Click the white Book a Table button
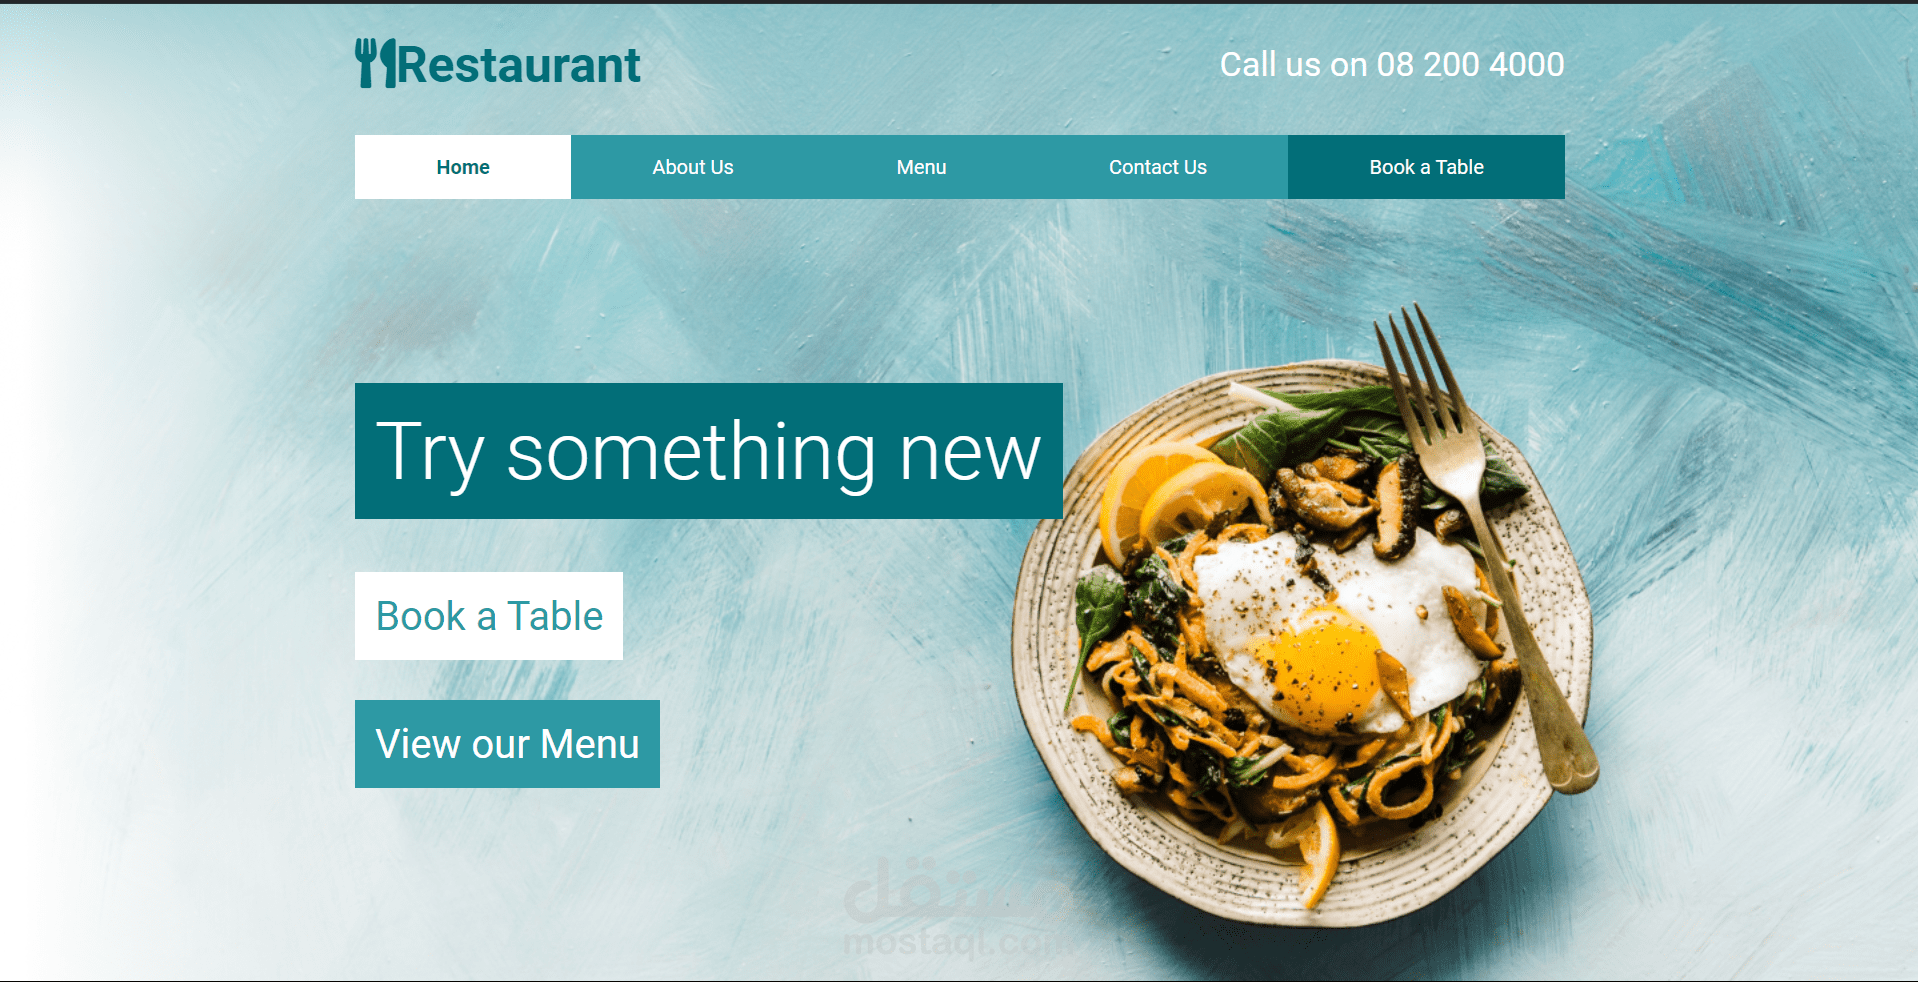 pyautogui.click(x=489, y=616)
